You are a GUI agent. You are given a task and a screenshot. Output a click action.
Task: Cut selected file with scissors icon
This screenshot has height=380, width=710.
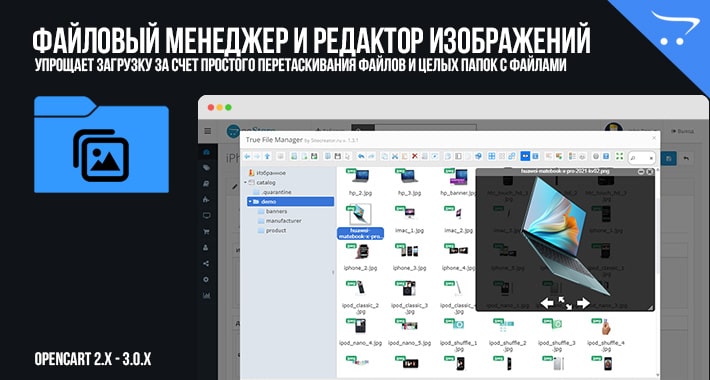pos(395,156)
